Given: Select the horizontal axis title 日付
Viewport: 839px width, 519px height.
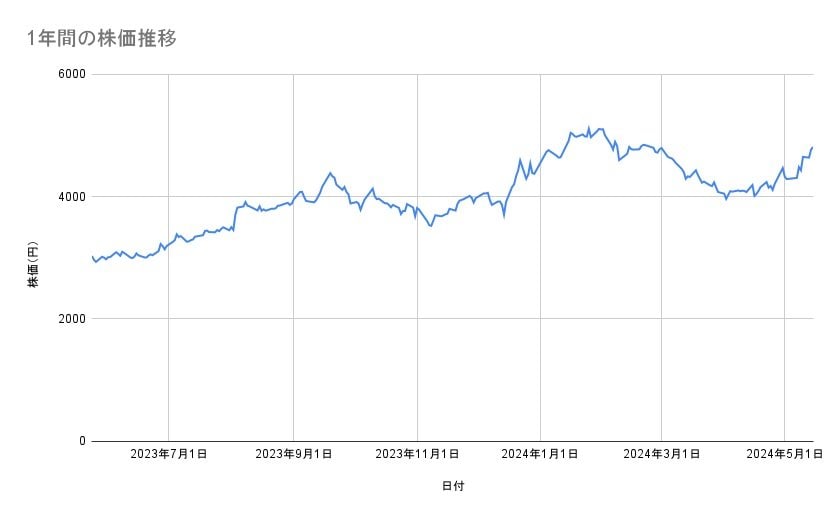Looking at the screenshot, I should 452,486.
